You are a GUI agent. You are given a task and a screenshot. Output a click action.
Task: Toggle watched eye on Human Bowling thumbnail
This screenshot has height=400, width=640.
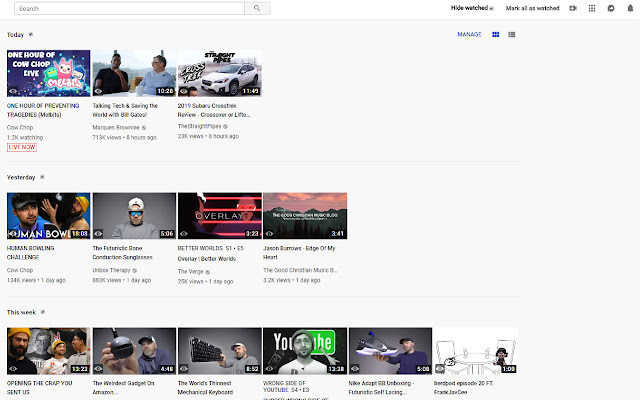click(13, 233)
